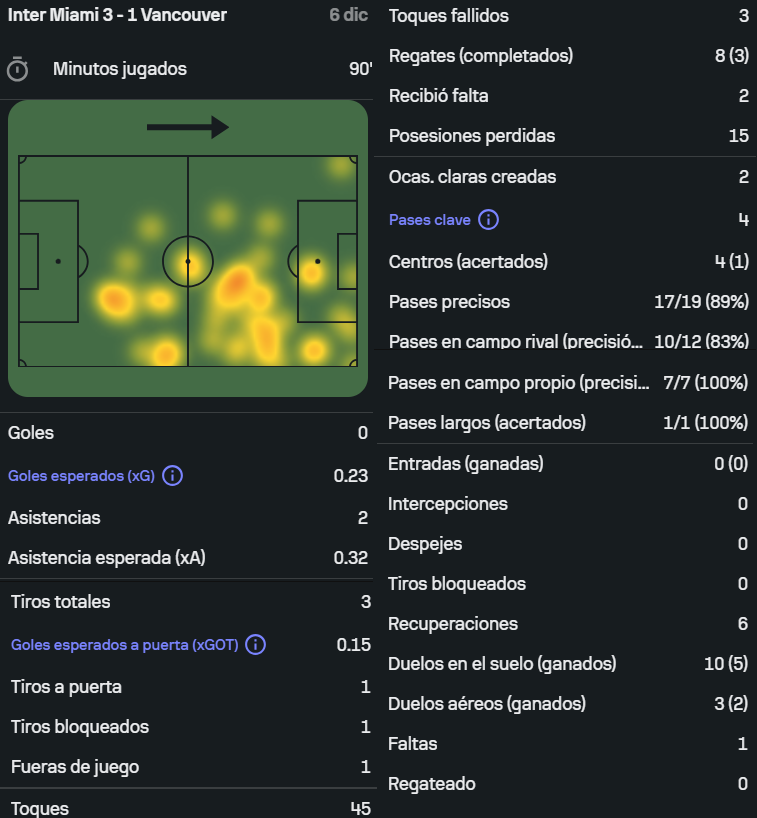Click the Pases precisos stat row
The height and width of the screenshot is (818, 757).
567,302
